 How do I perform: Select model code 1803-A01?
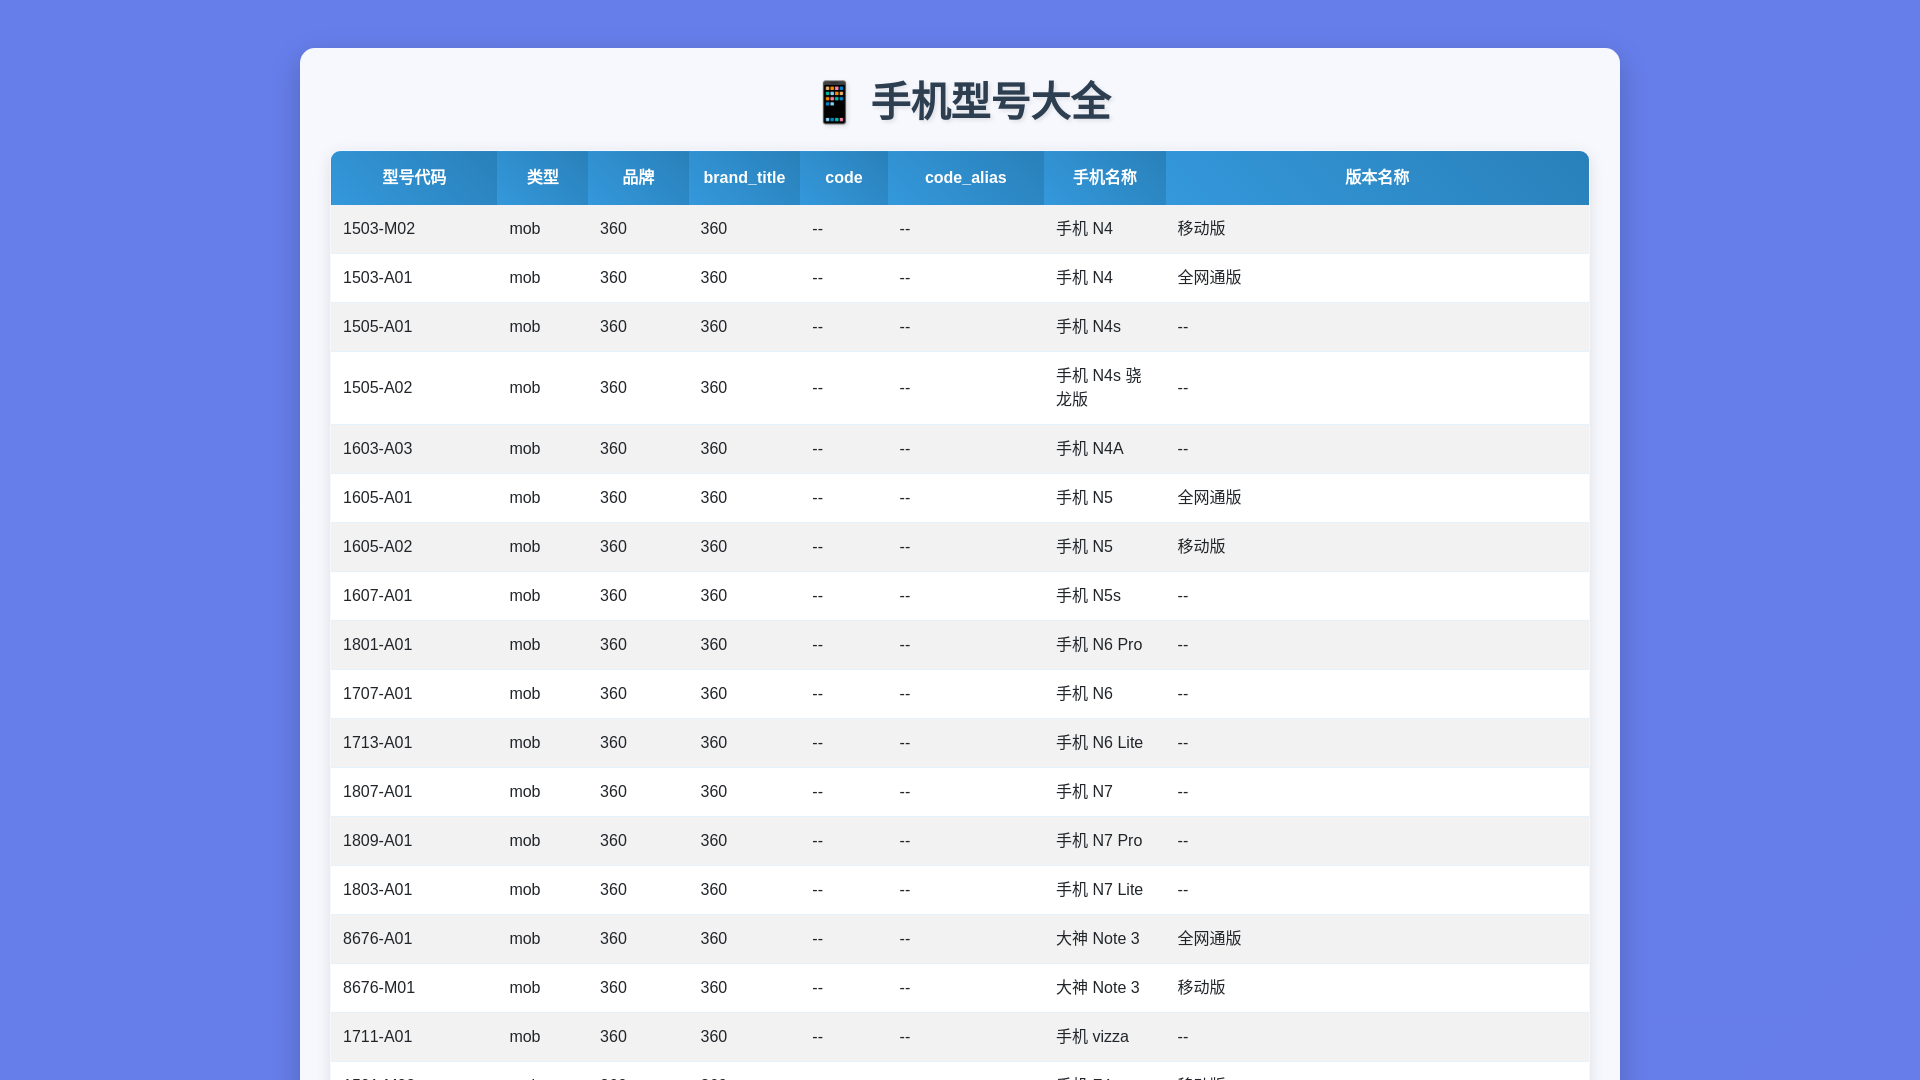pyautogui.click(x=378, y=890)
